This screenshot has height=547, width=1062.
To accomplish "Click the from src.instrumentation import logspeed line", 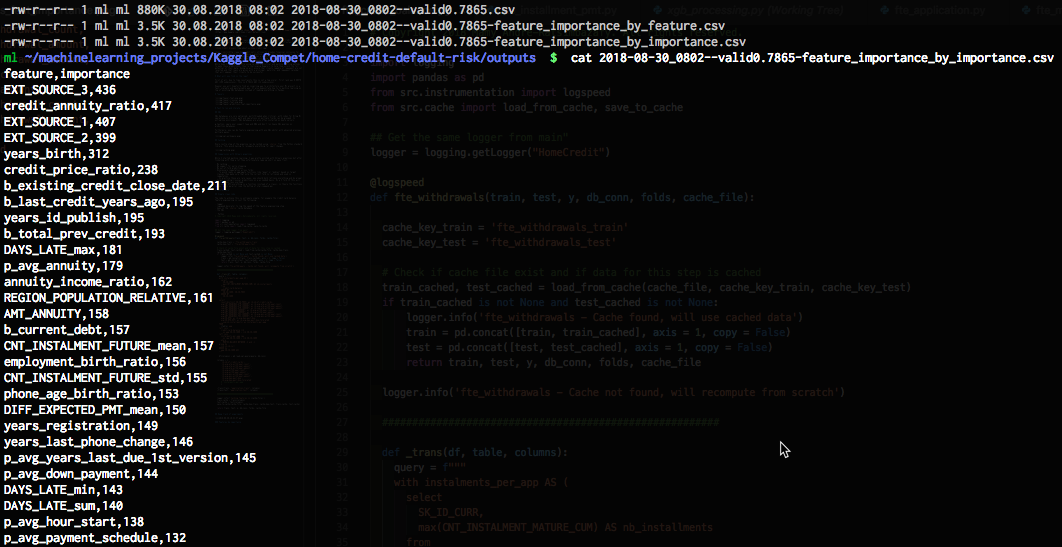I will pos(490,92).
